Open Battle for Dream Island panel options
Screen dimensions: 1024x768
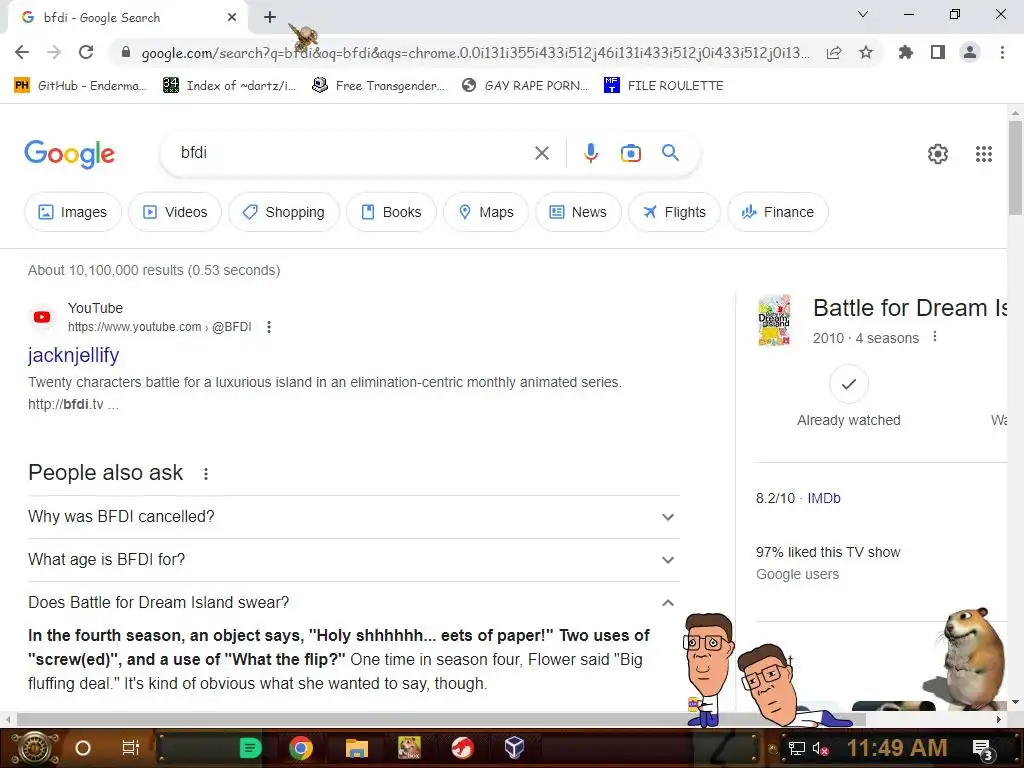point(935,336)
